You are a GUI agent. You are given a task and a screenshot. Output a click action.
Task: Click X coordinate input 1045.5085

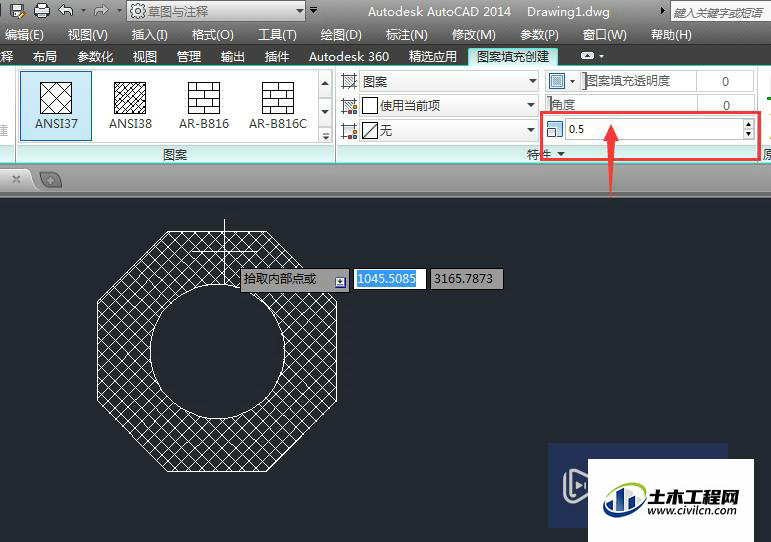[389, 279]
